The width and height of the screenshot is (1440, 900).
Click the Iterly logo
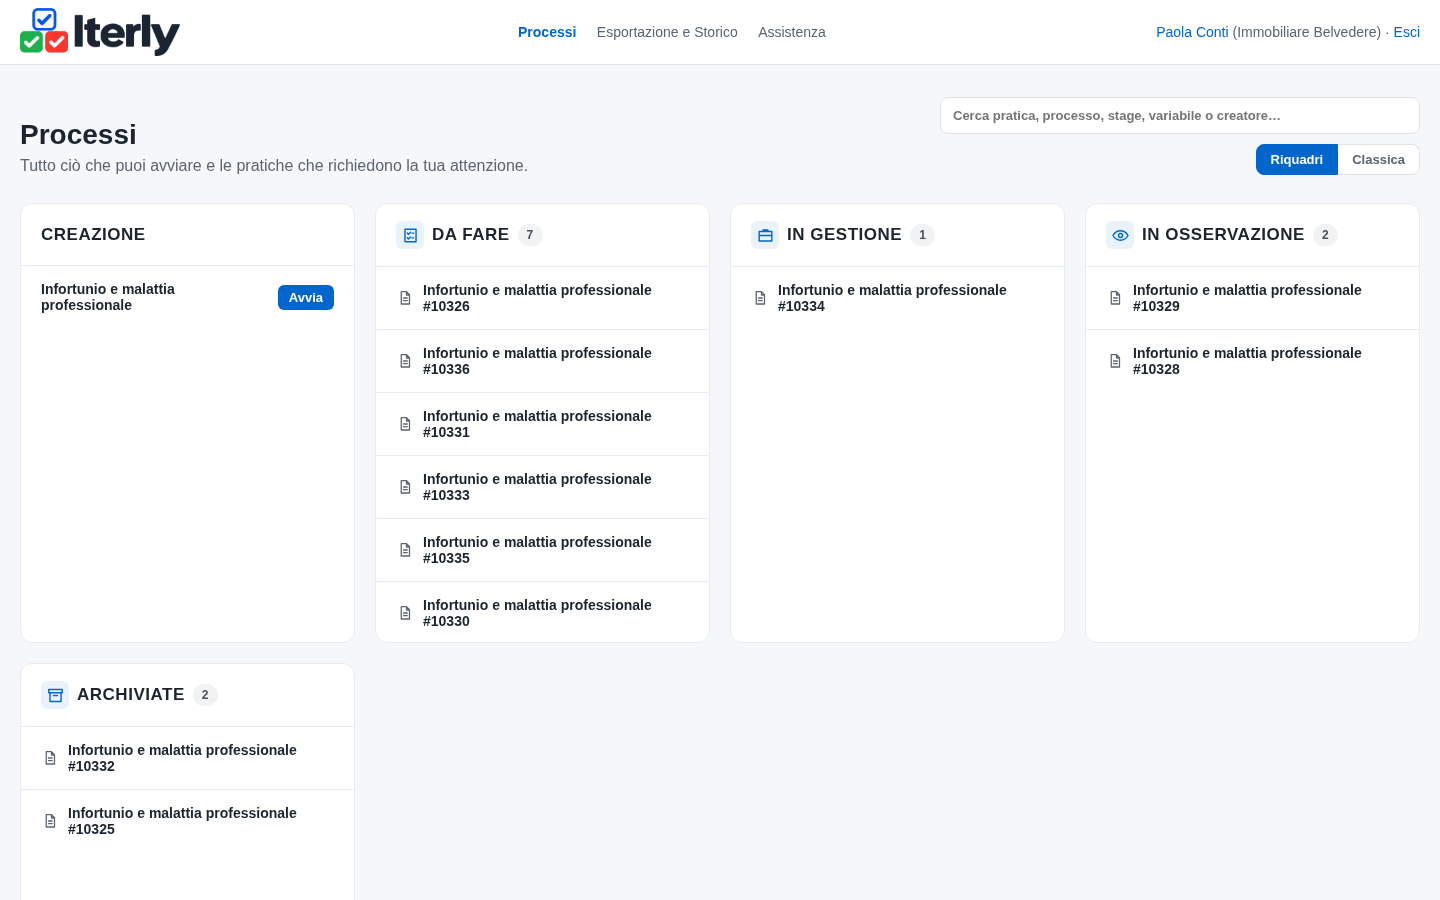(100, 32)
